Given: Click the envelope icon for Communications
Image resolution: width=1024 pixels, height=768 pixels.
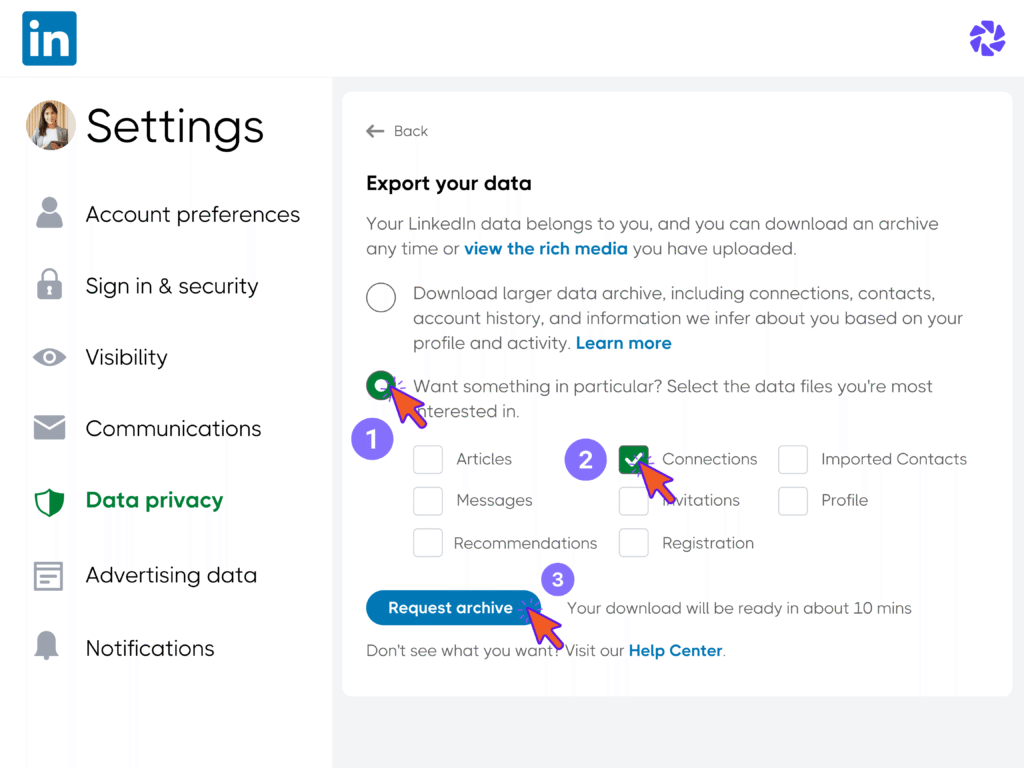Looking at the screenshot, I should [x=49, y=428].
